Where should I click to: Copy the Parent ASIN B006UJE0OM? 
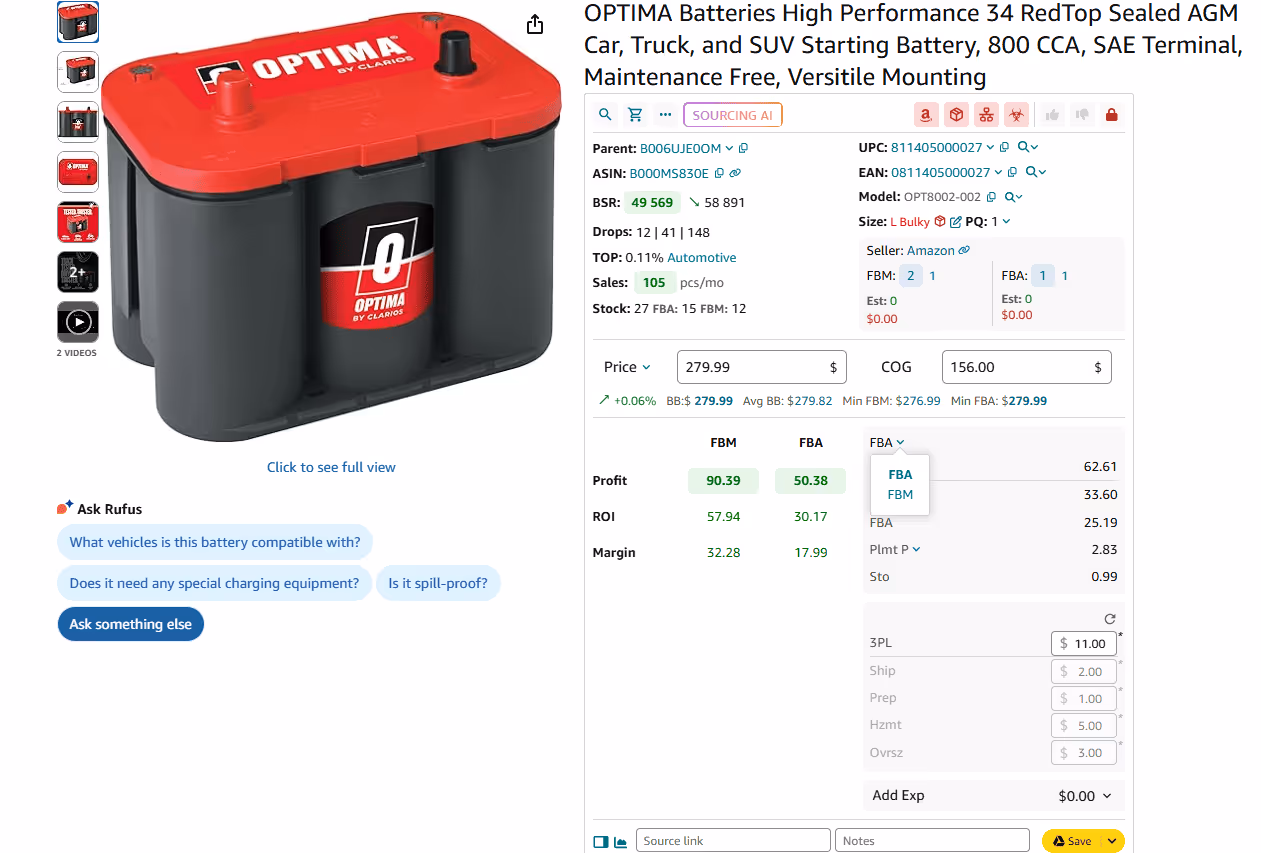pos(744,148)
